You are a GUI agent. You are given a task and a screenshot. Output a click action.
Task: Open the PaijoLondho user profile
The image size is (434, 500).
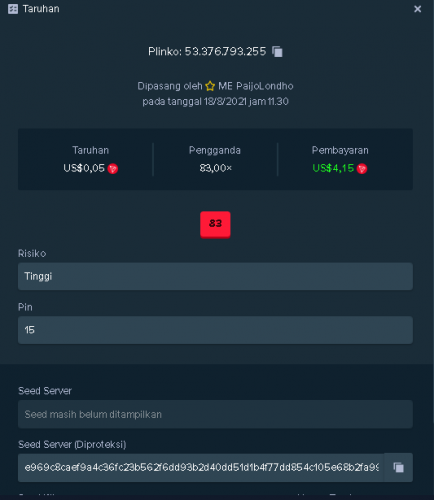click(x=256, y=86)
